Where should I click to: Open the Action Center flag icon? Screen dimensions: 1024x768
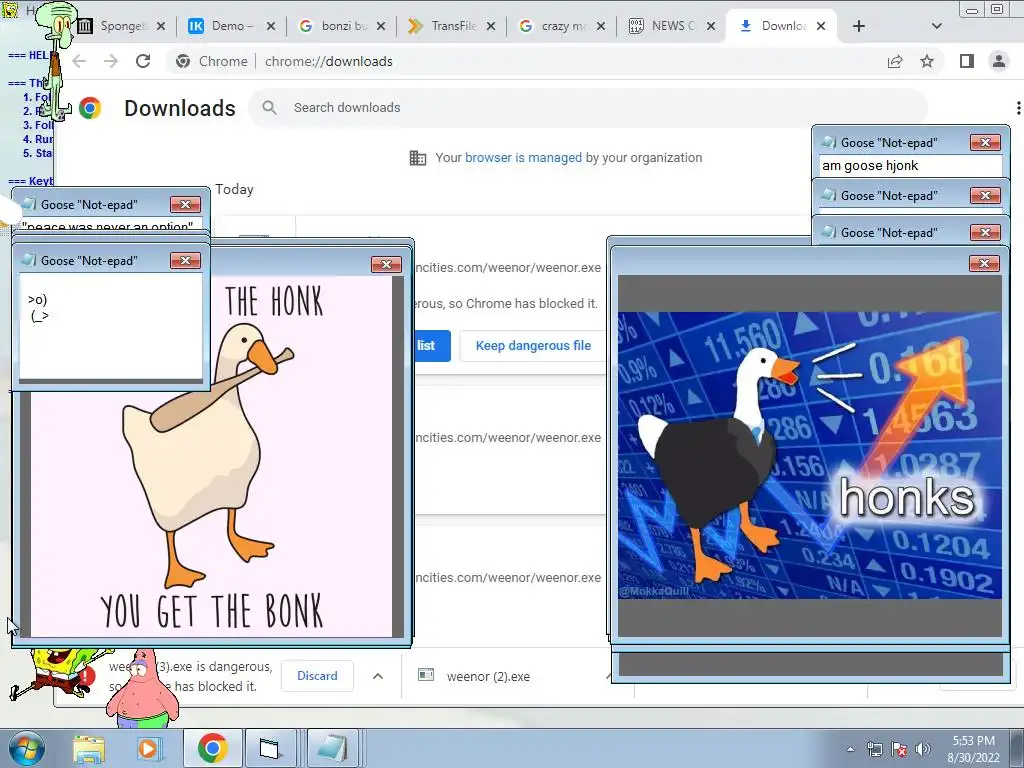click(899, 749)
